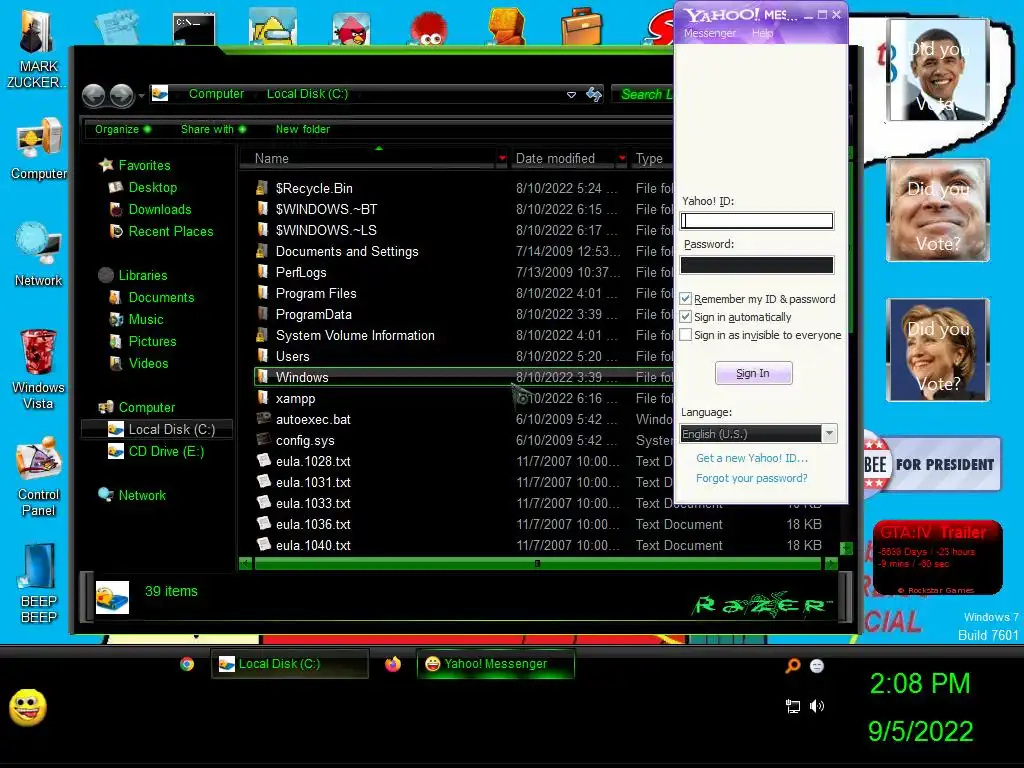
Task: Launch Firefox from the taskbar
Action: 392,664
